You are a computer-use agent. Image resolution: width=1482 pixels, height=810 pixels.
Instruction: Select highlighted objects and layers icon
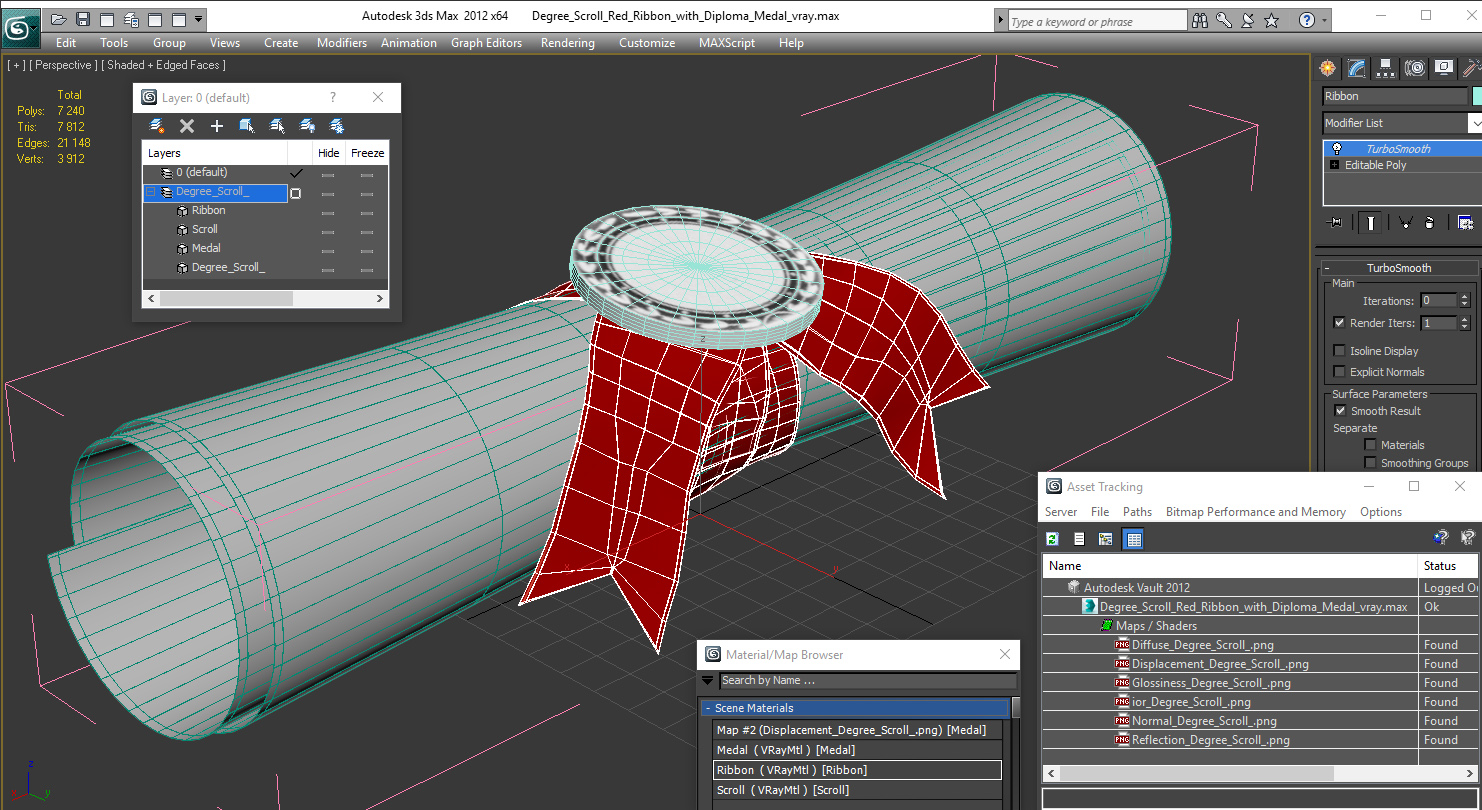point(247,126)
